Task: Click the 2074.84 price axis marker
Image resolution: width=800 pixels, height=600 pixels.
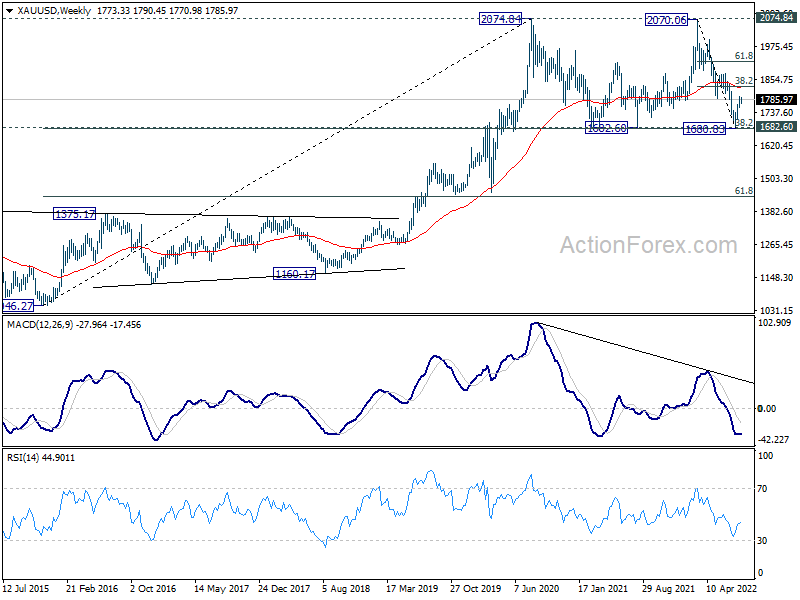Action: tap(776, 18)
